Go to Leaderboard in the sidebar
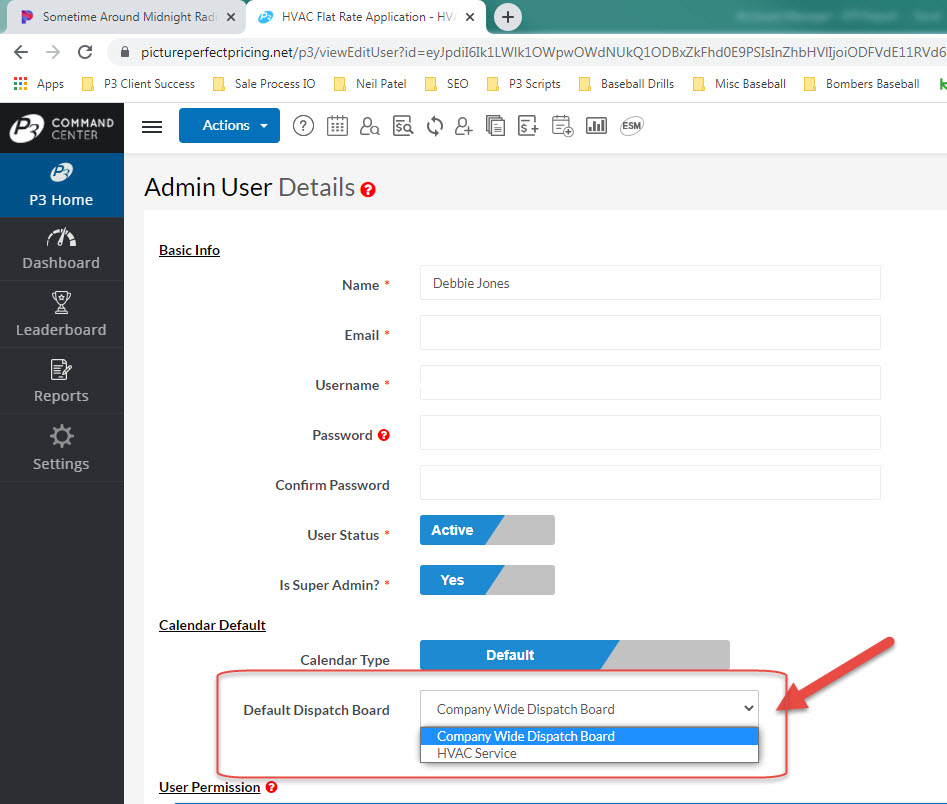Viewport: 947px width, 804px height. pos(61,315)
